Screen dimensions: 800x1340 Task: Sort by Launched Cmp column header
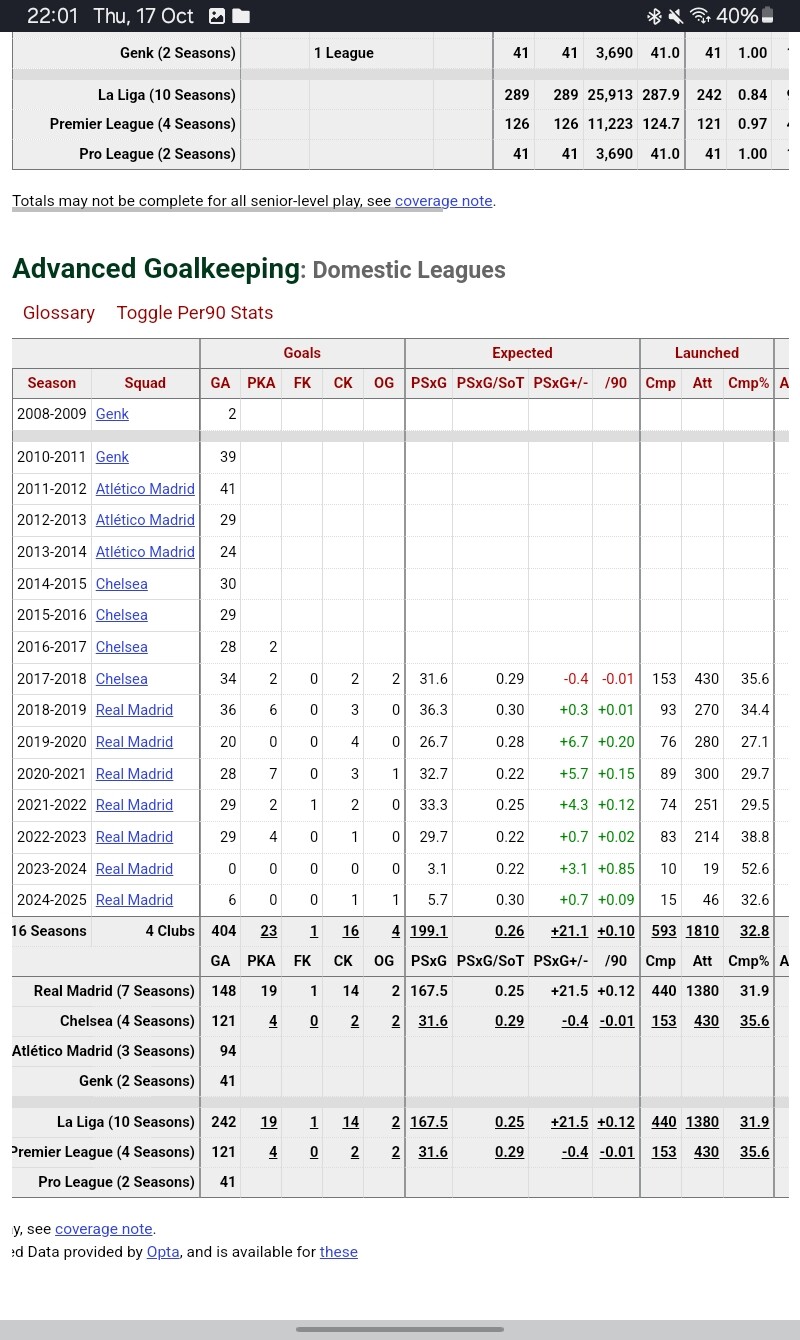point(660,383)
